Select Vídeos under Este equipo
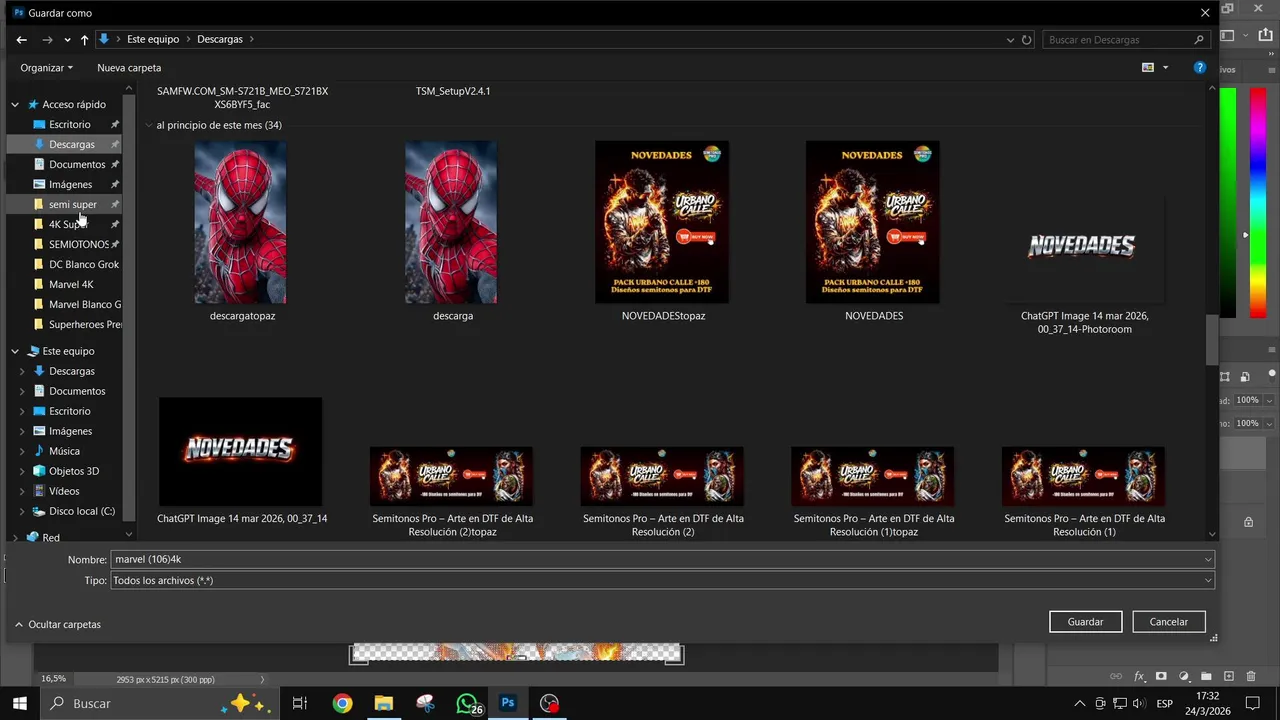 64,491
